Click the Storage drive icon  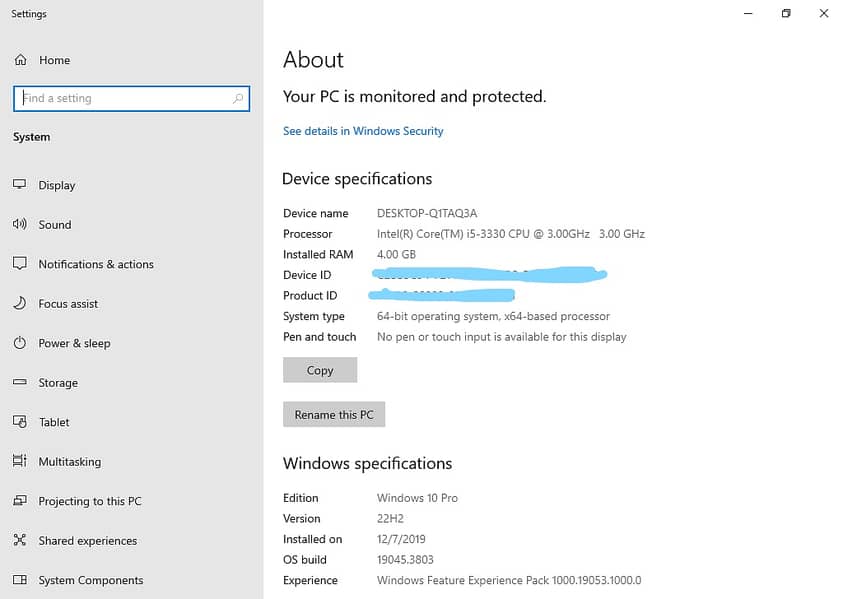click(x=19, y=382)
